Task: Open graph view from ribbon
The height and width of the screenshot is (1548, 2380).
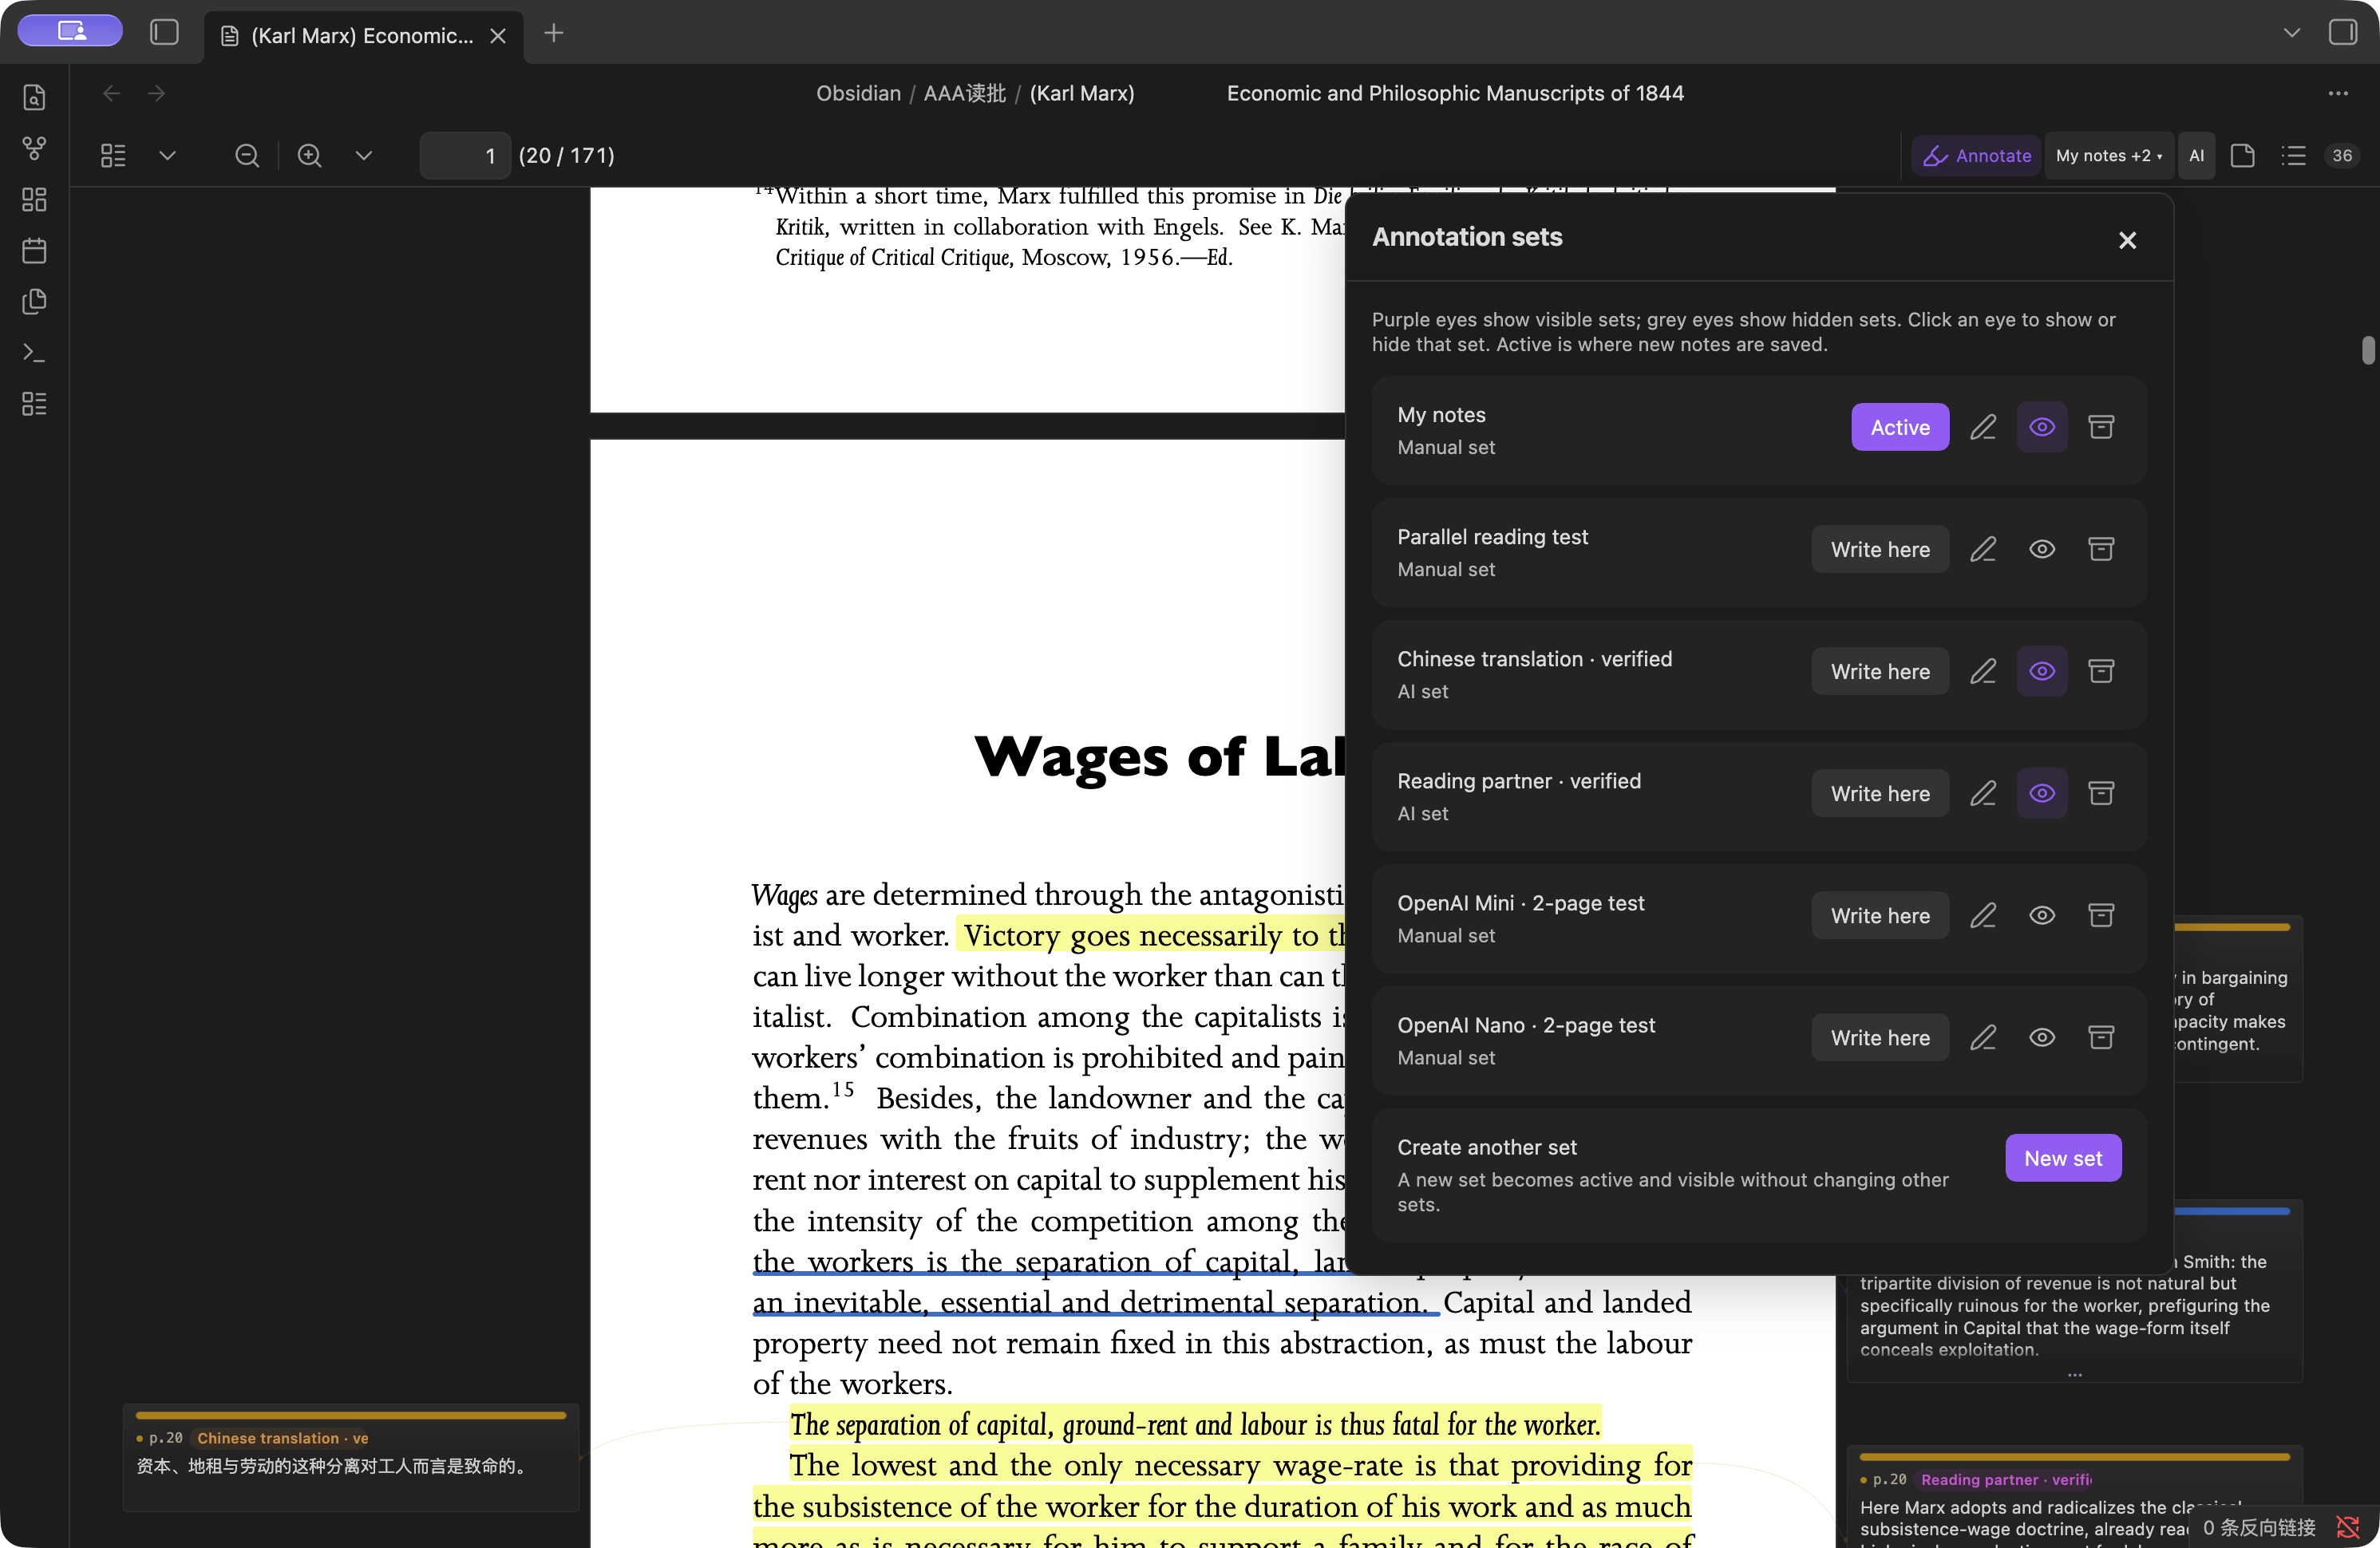Action: tap(35, 148)
